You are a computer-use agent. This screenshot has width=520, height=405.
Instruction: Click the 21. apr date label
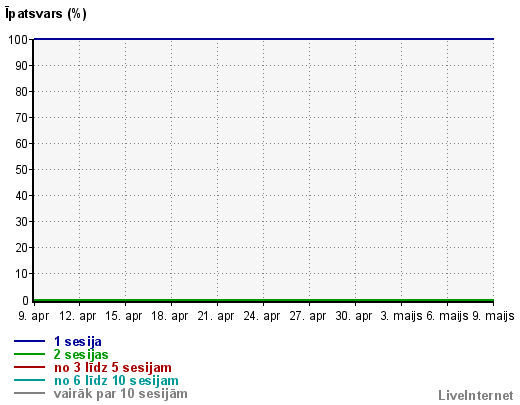pyautogui.click(x=216, y=316)
